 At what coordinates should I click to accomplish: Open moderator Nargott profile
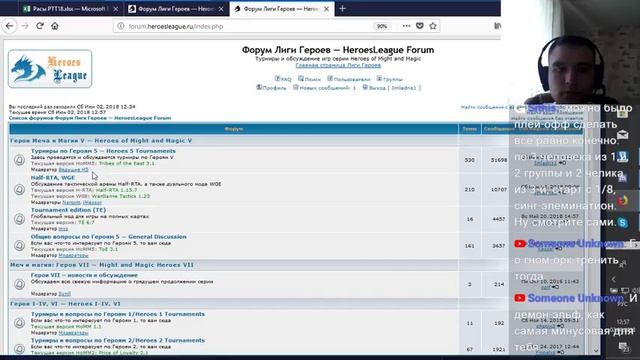[x=71, y=202]
